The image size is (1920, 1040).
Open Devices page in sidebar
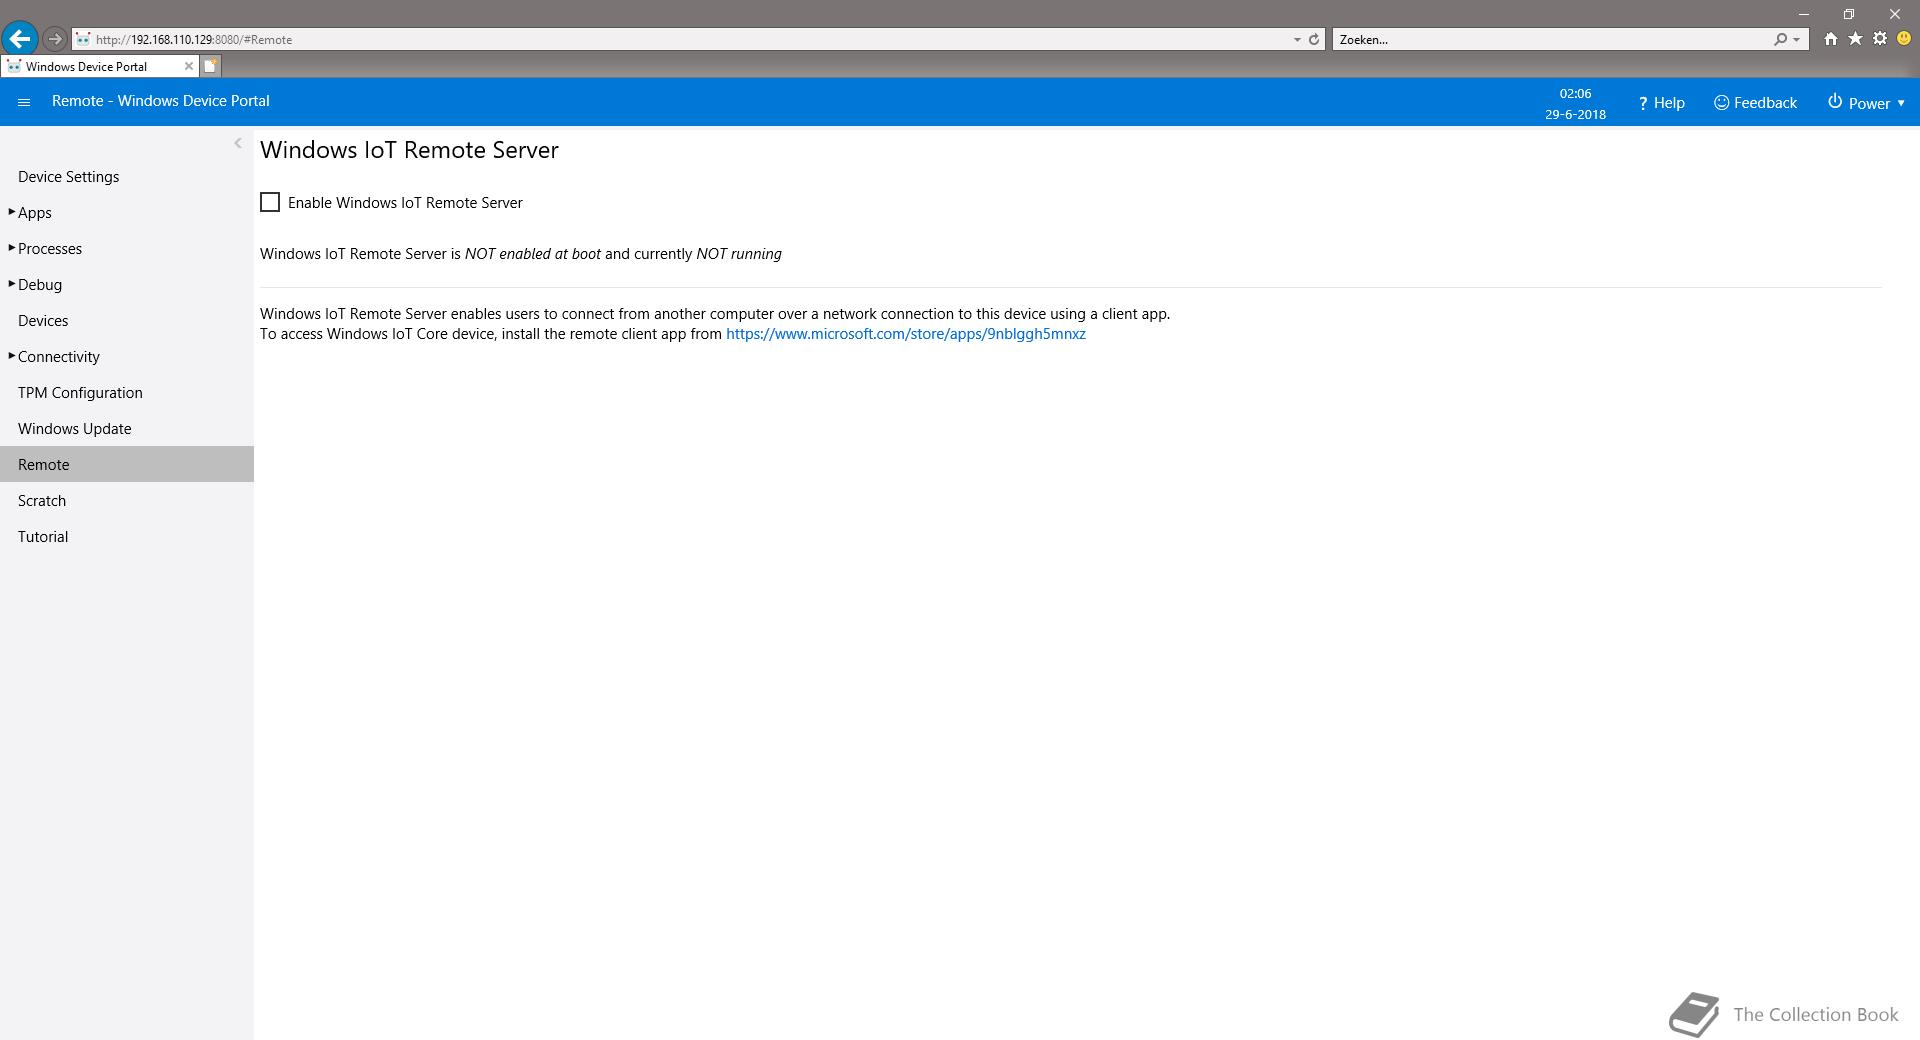point(43,320)
